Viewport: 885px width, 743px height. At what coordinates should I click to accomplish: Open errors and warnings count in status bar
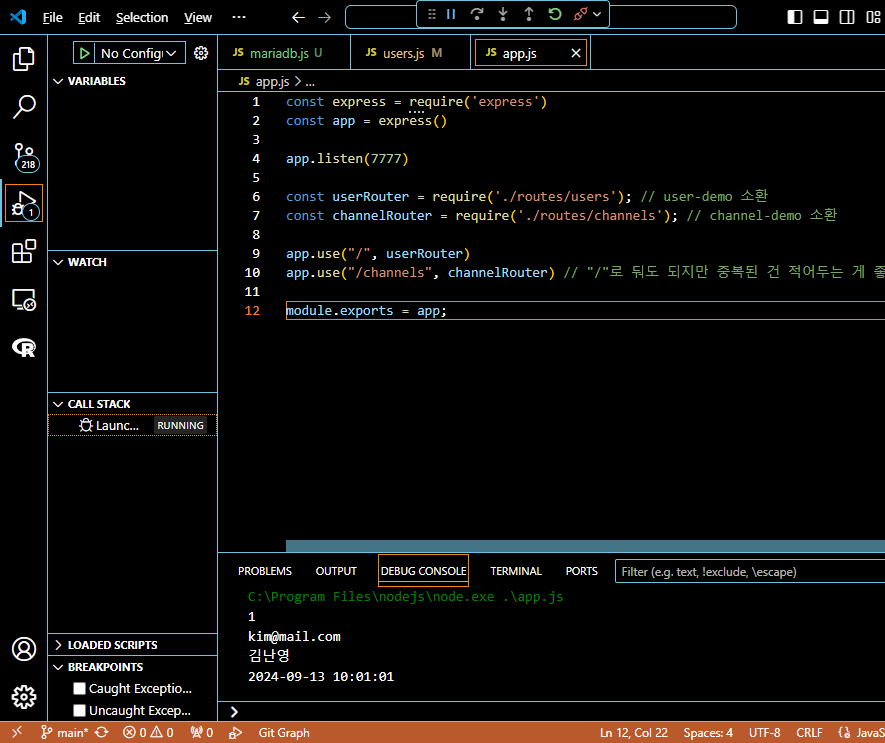point(148,732)
